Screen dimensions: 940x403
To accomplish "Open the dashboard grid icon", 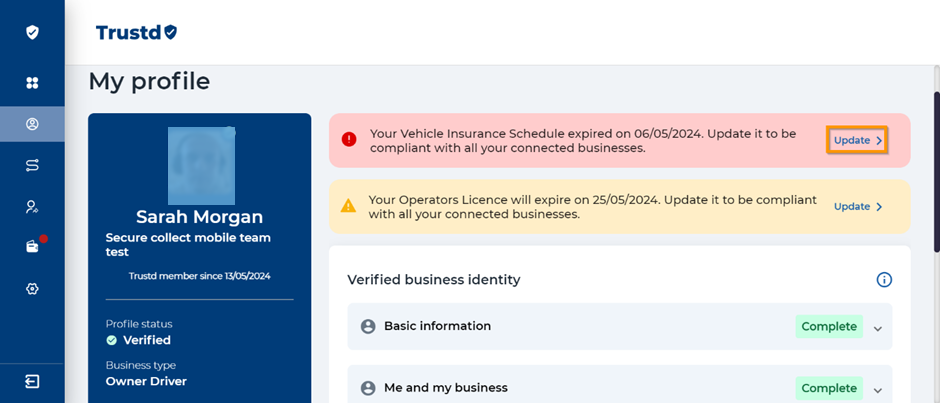I will click(x=32, y=82).
